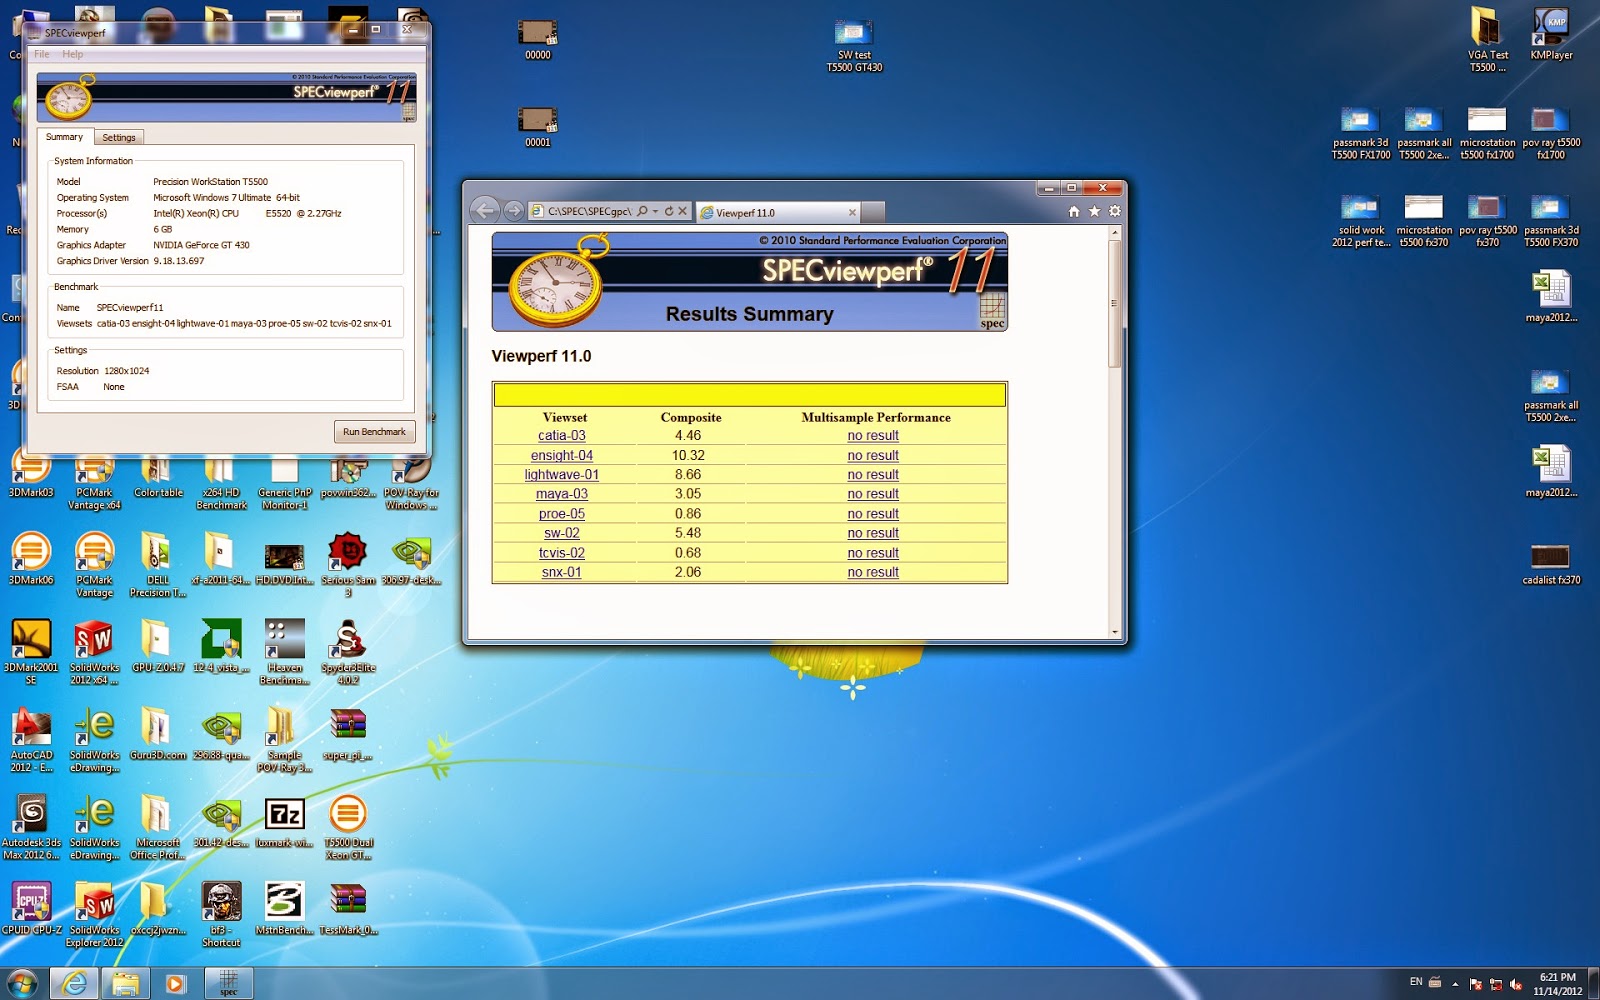Select the TessMark archive on the desktop

click(x=348, y=908)
